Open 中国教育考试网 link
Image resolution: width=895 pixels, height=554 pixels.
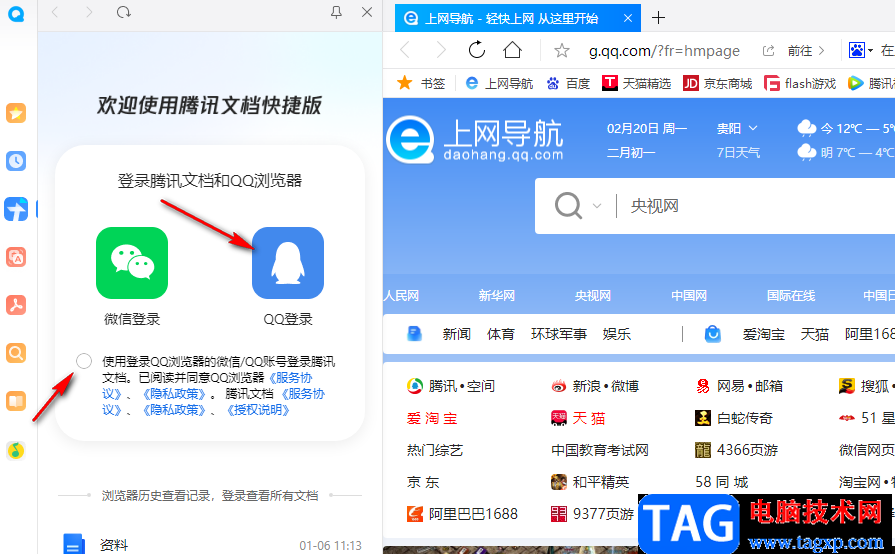point(600,450)
